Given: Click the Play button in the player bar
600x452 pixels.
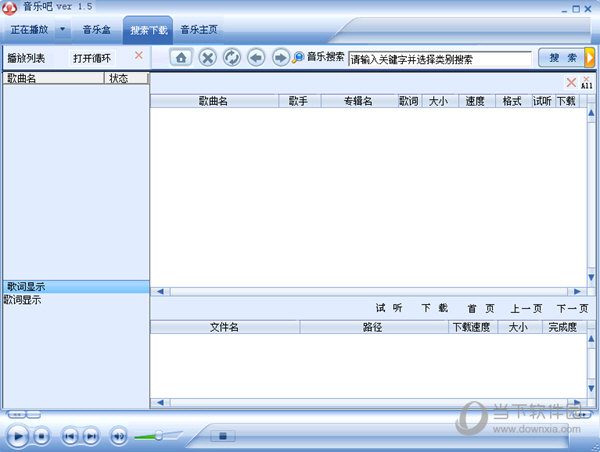Looking at the screenshot, I should coord(18,436).
